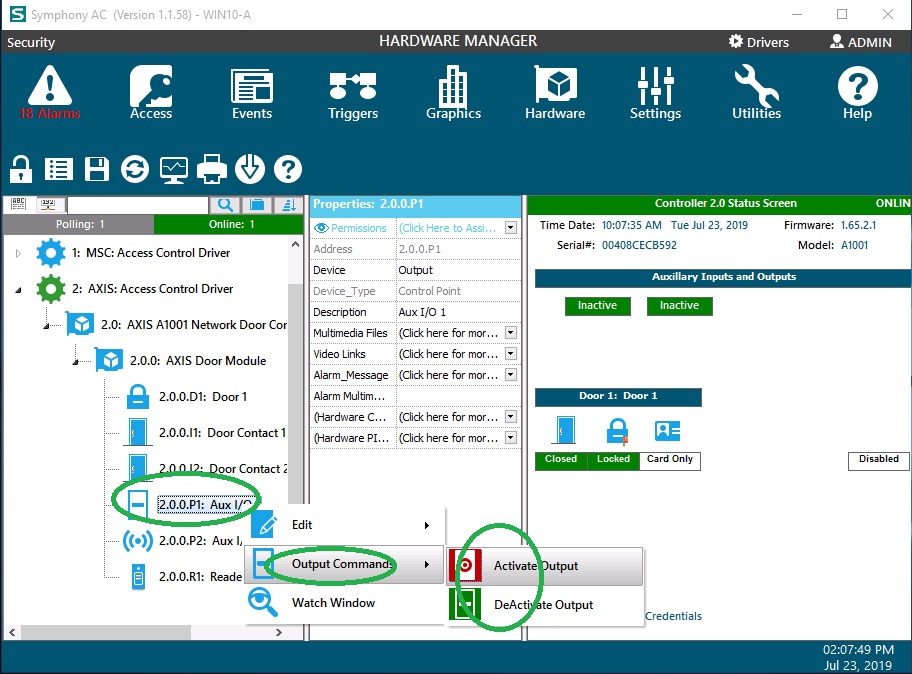Click the Permissions link in Properties
912x674 pixels.
358,228
